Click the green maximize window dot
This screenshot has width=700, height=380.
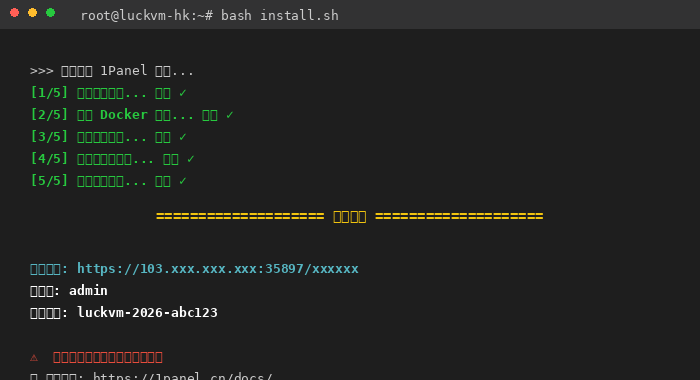(50, 13)
